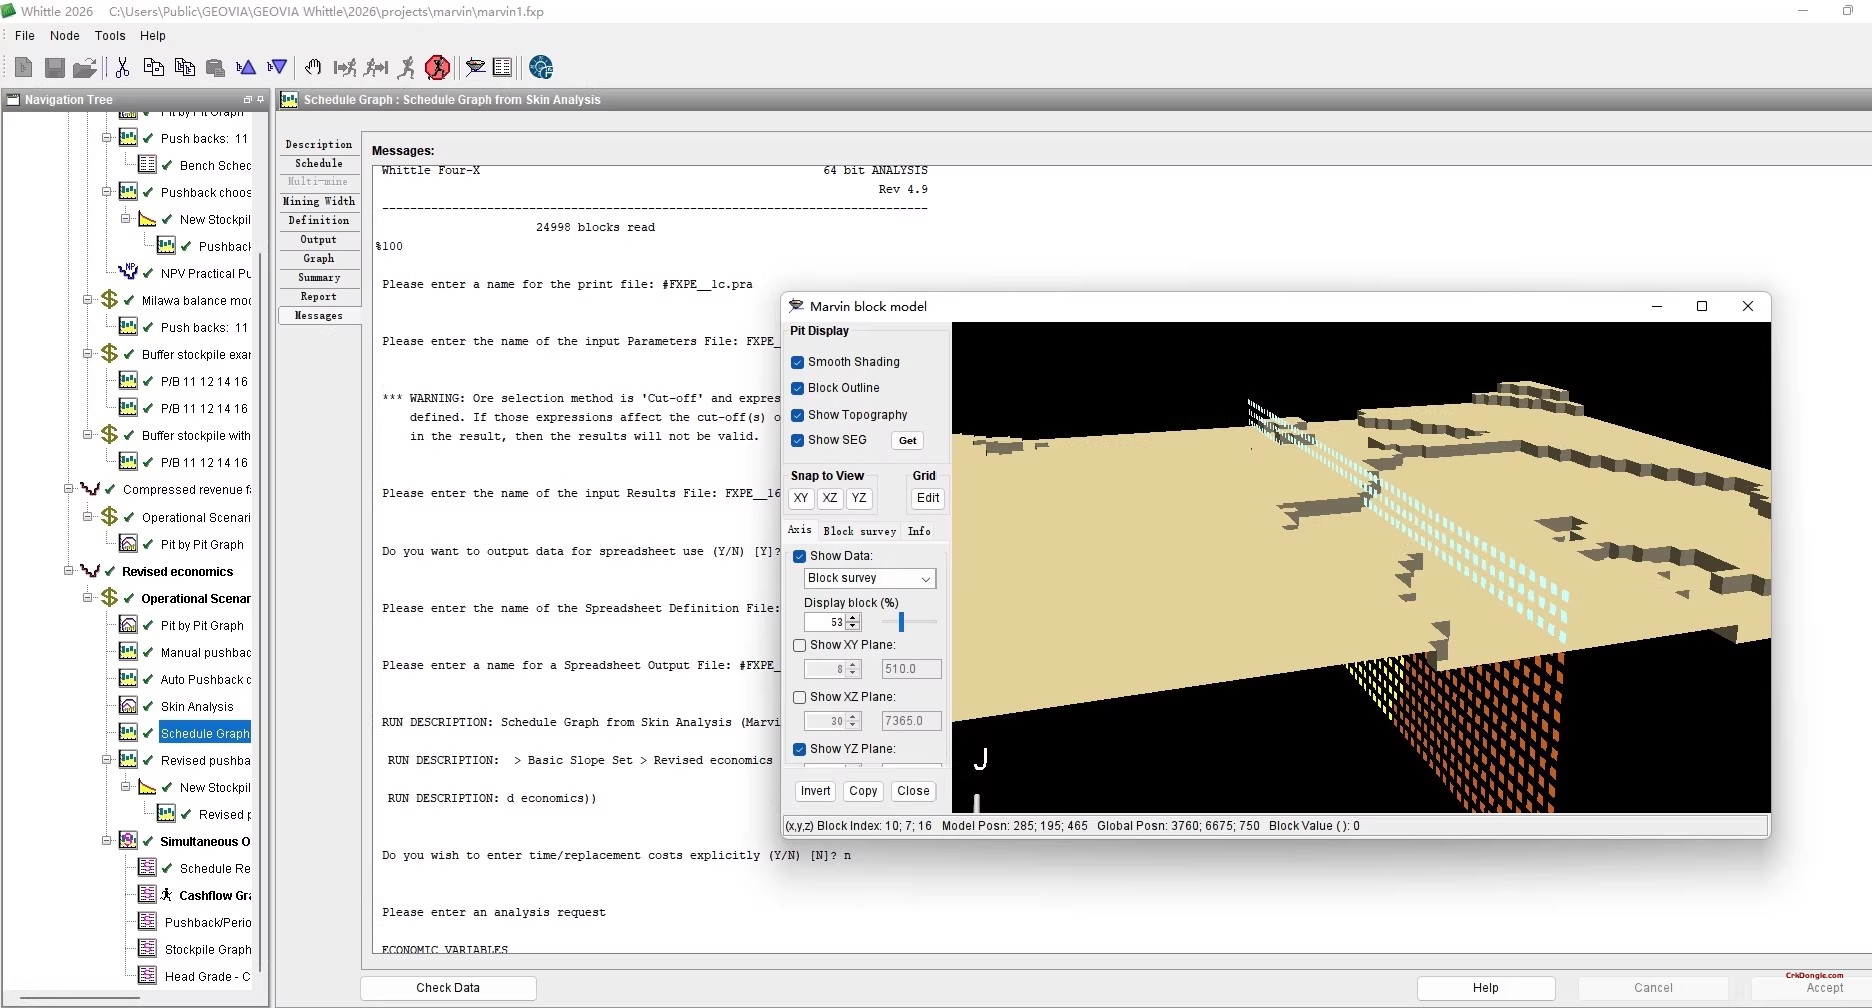Uncheck Show Topography option
The image size is (1872, 1008).
[x=798, y=415]
